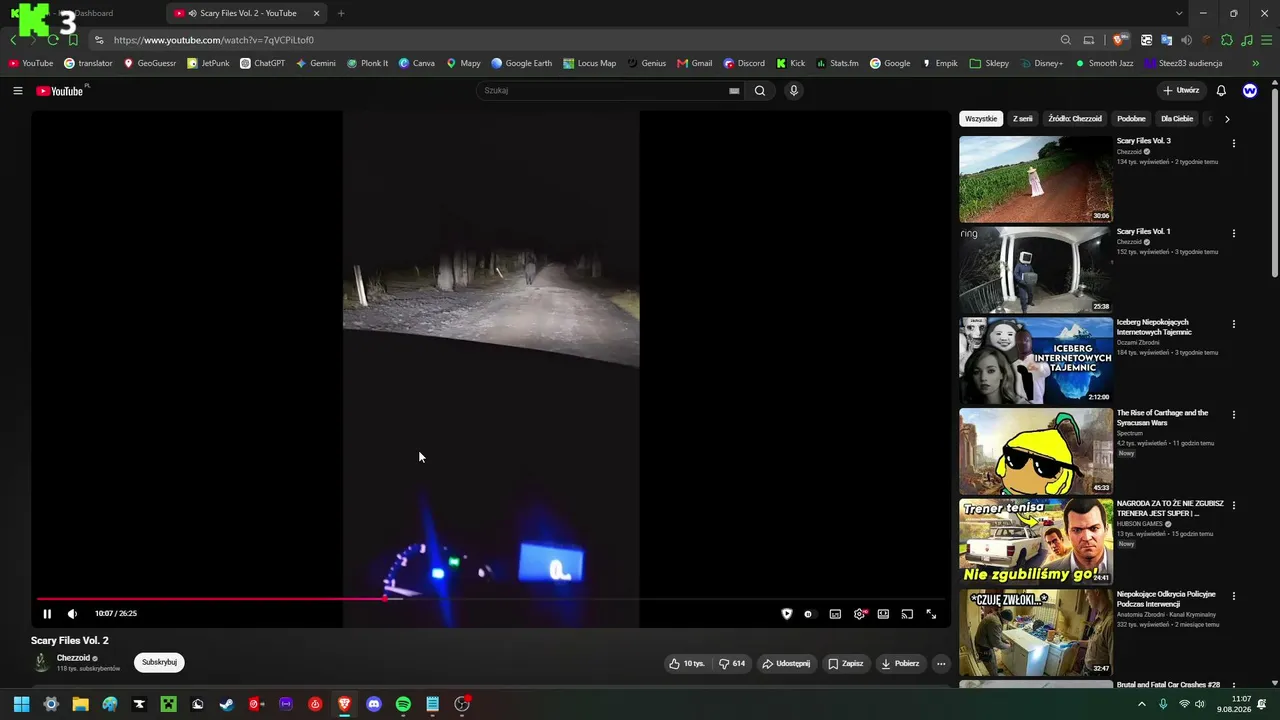Open the Brave Shields icon

(x=1118, y=40)
